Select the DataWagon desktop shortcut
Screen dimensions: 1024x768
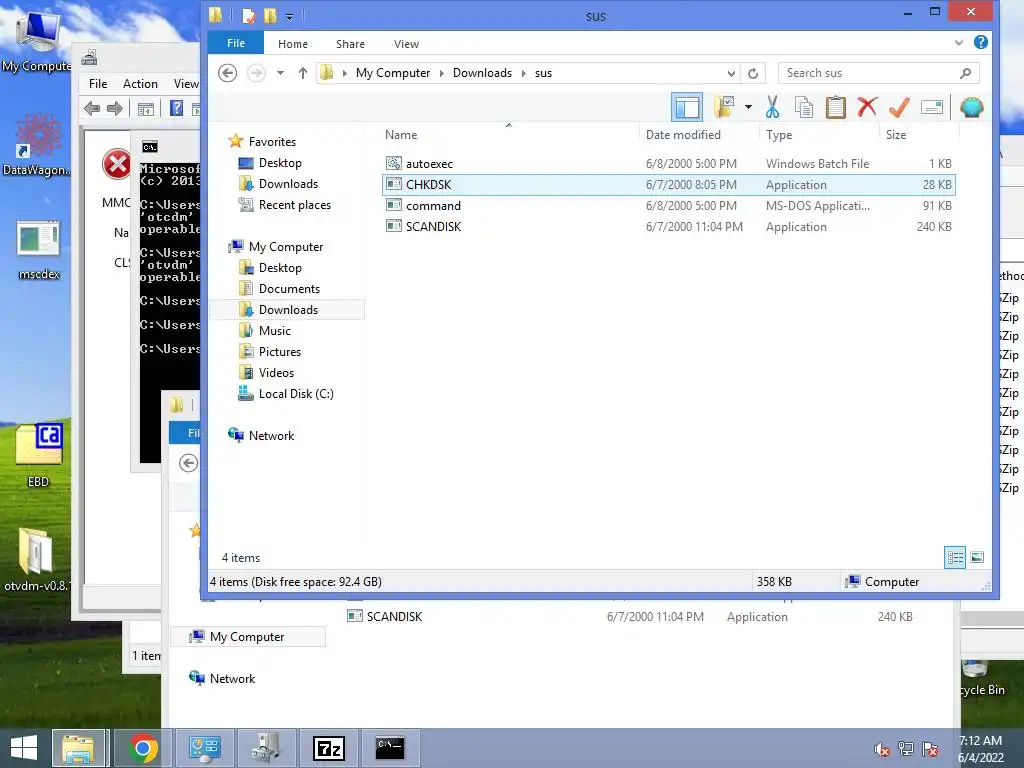[37, 145]
